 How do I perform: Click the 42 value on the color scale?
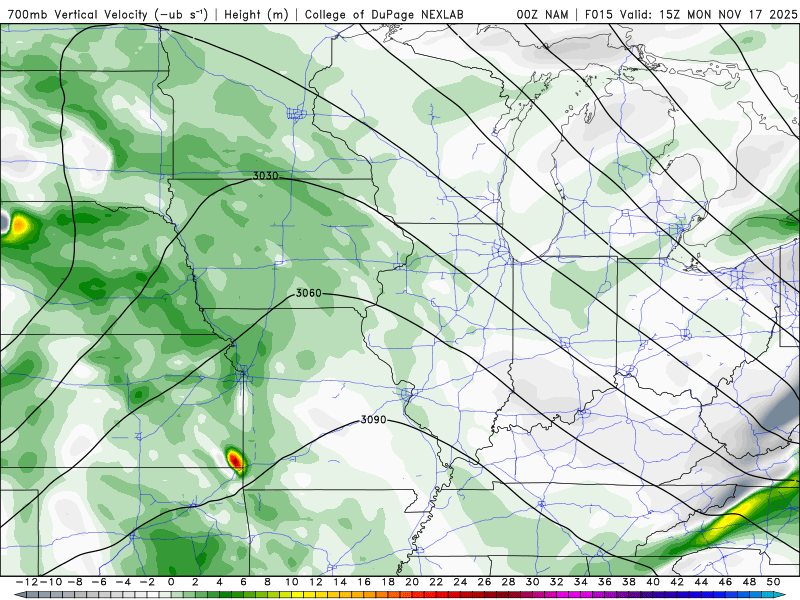(678, 582)
